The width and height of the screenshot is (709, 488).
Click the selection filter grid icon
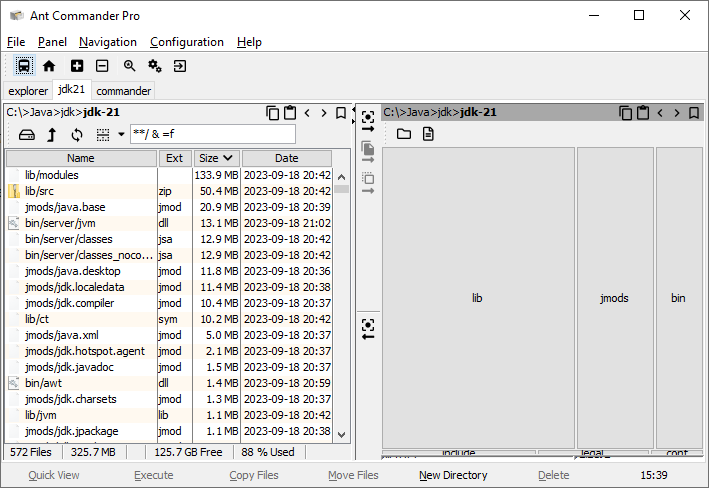(x=103, y=135)
